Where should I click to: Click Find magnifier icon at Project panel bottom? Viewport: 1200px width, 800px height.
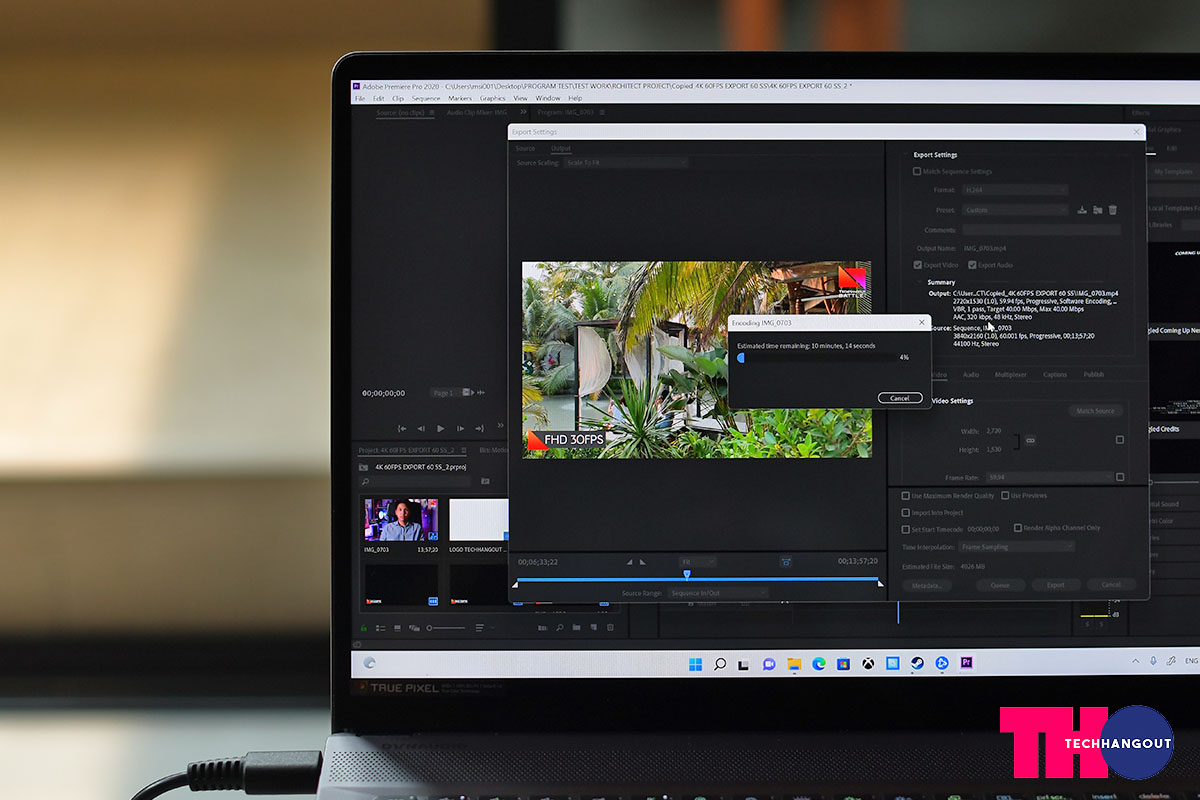[x=560, y=628]
